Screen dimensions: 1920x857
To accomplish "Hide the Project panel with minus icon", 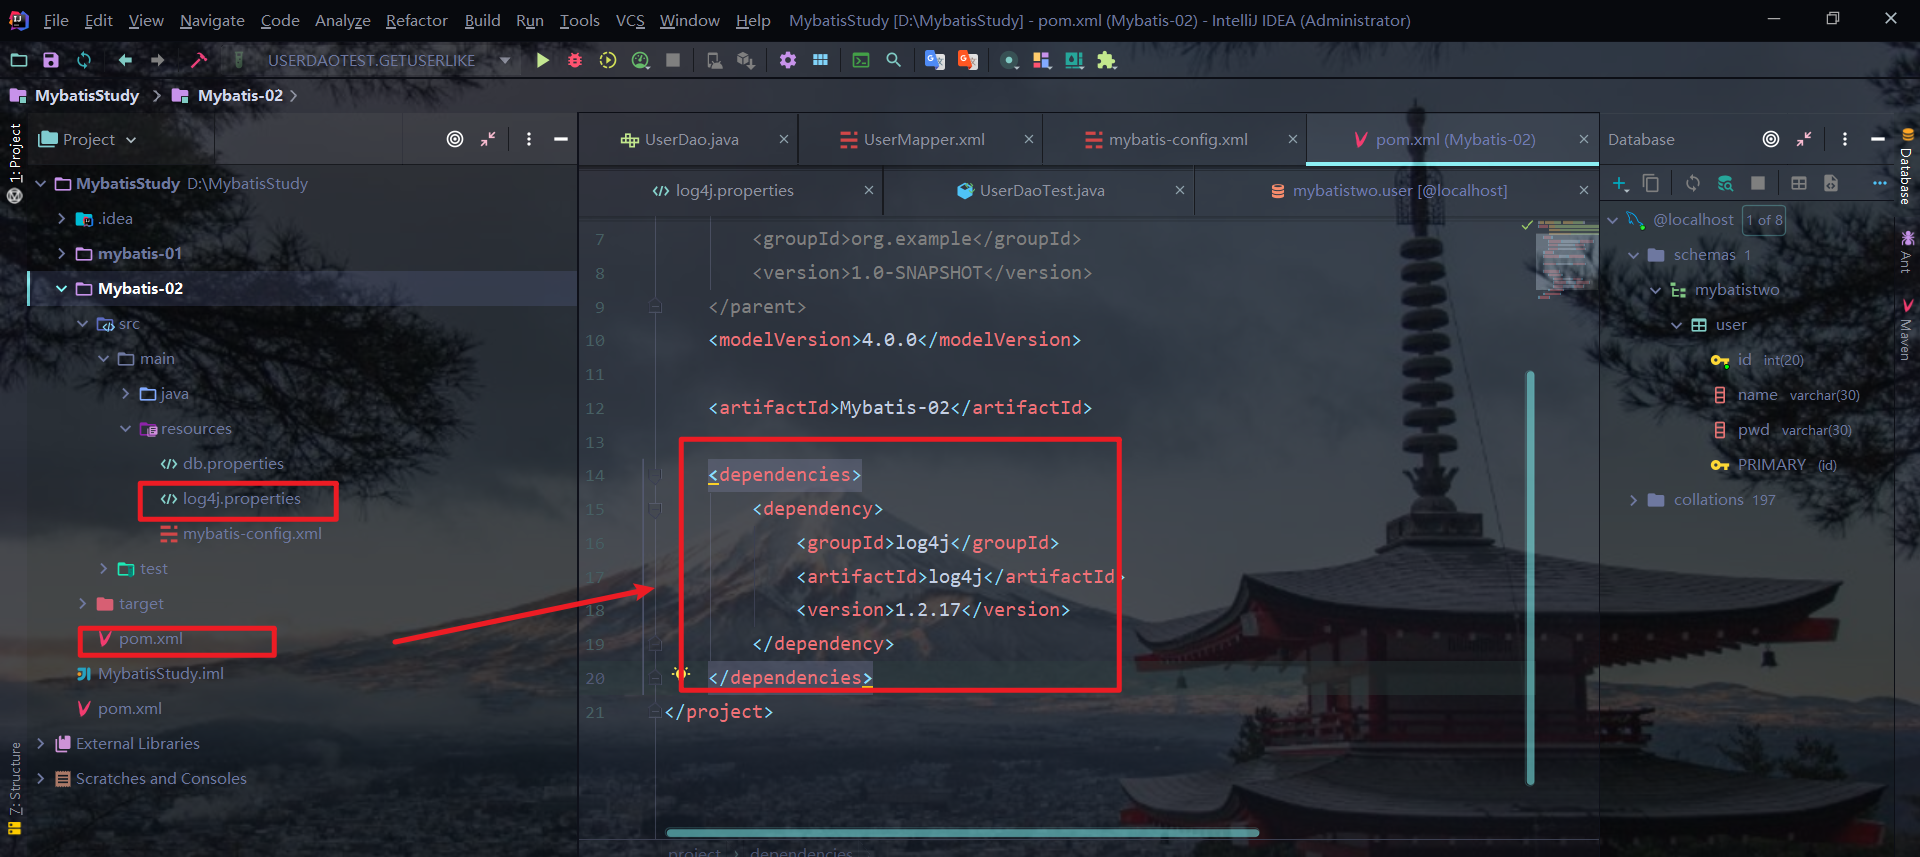I will tap(561, 139).
